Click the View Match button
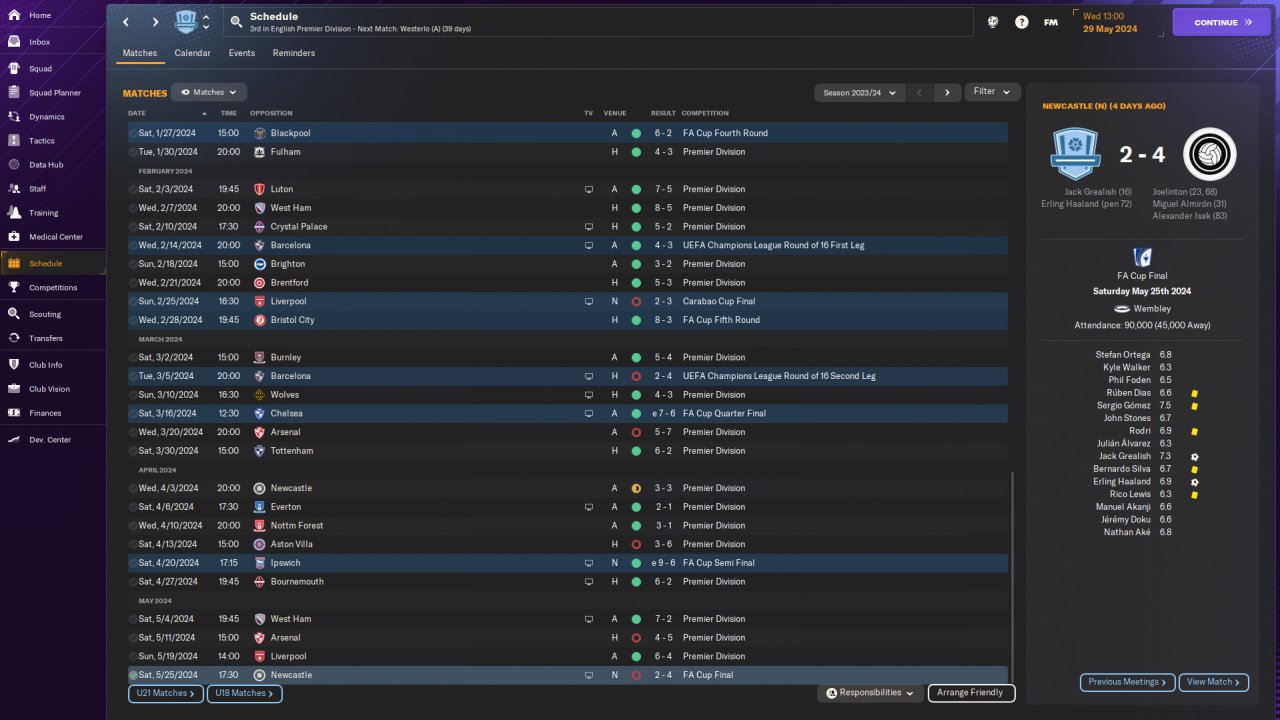 pyautogui.click(x=1214, y=682)
